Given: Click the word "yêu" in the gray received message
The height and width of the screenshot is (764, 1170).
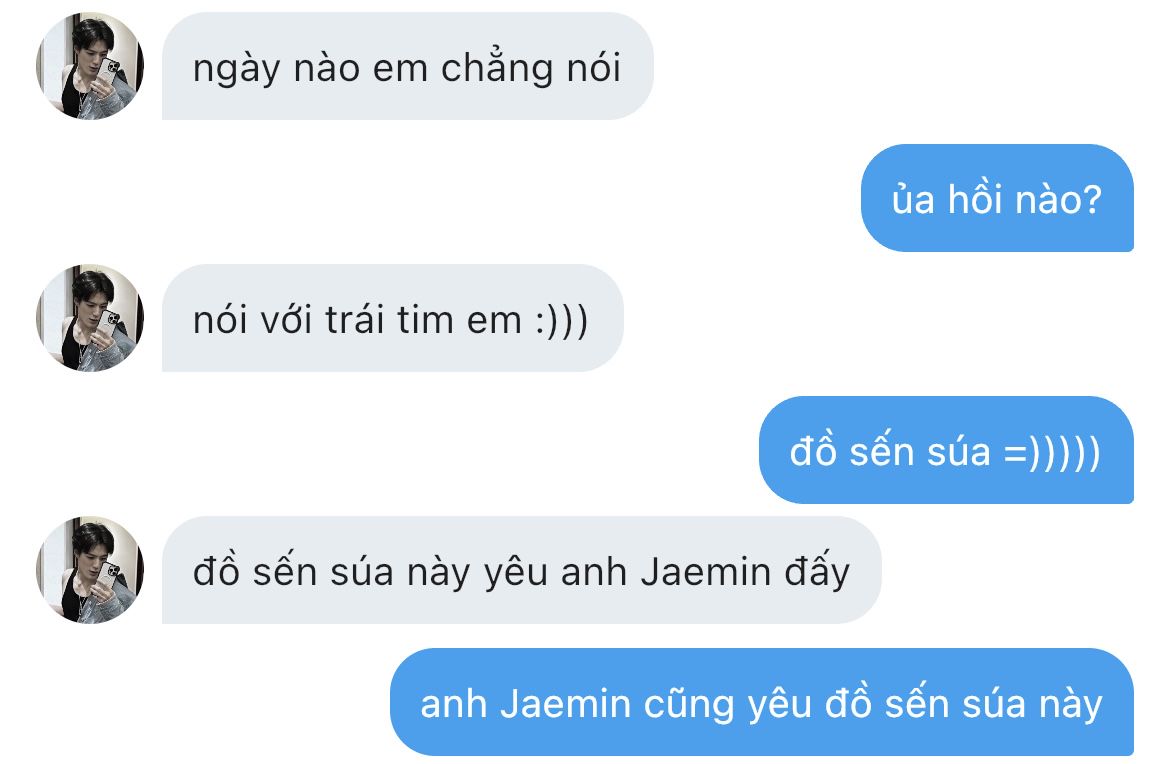Looking at the screenshot, I should pyautogui.click(x=514, y=574).
